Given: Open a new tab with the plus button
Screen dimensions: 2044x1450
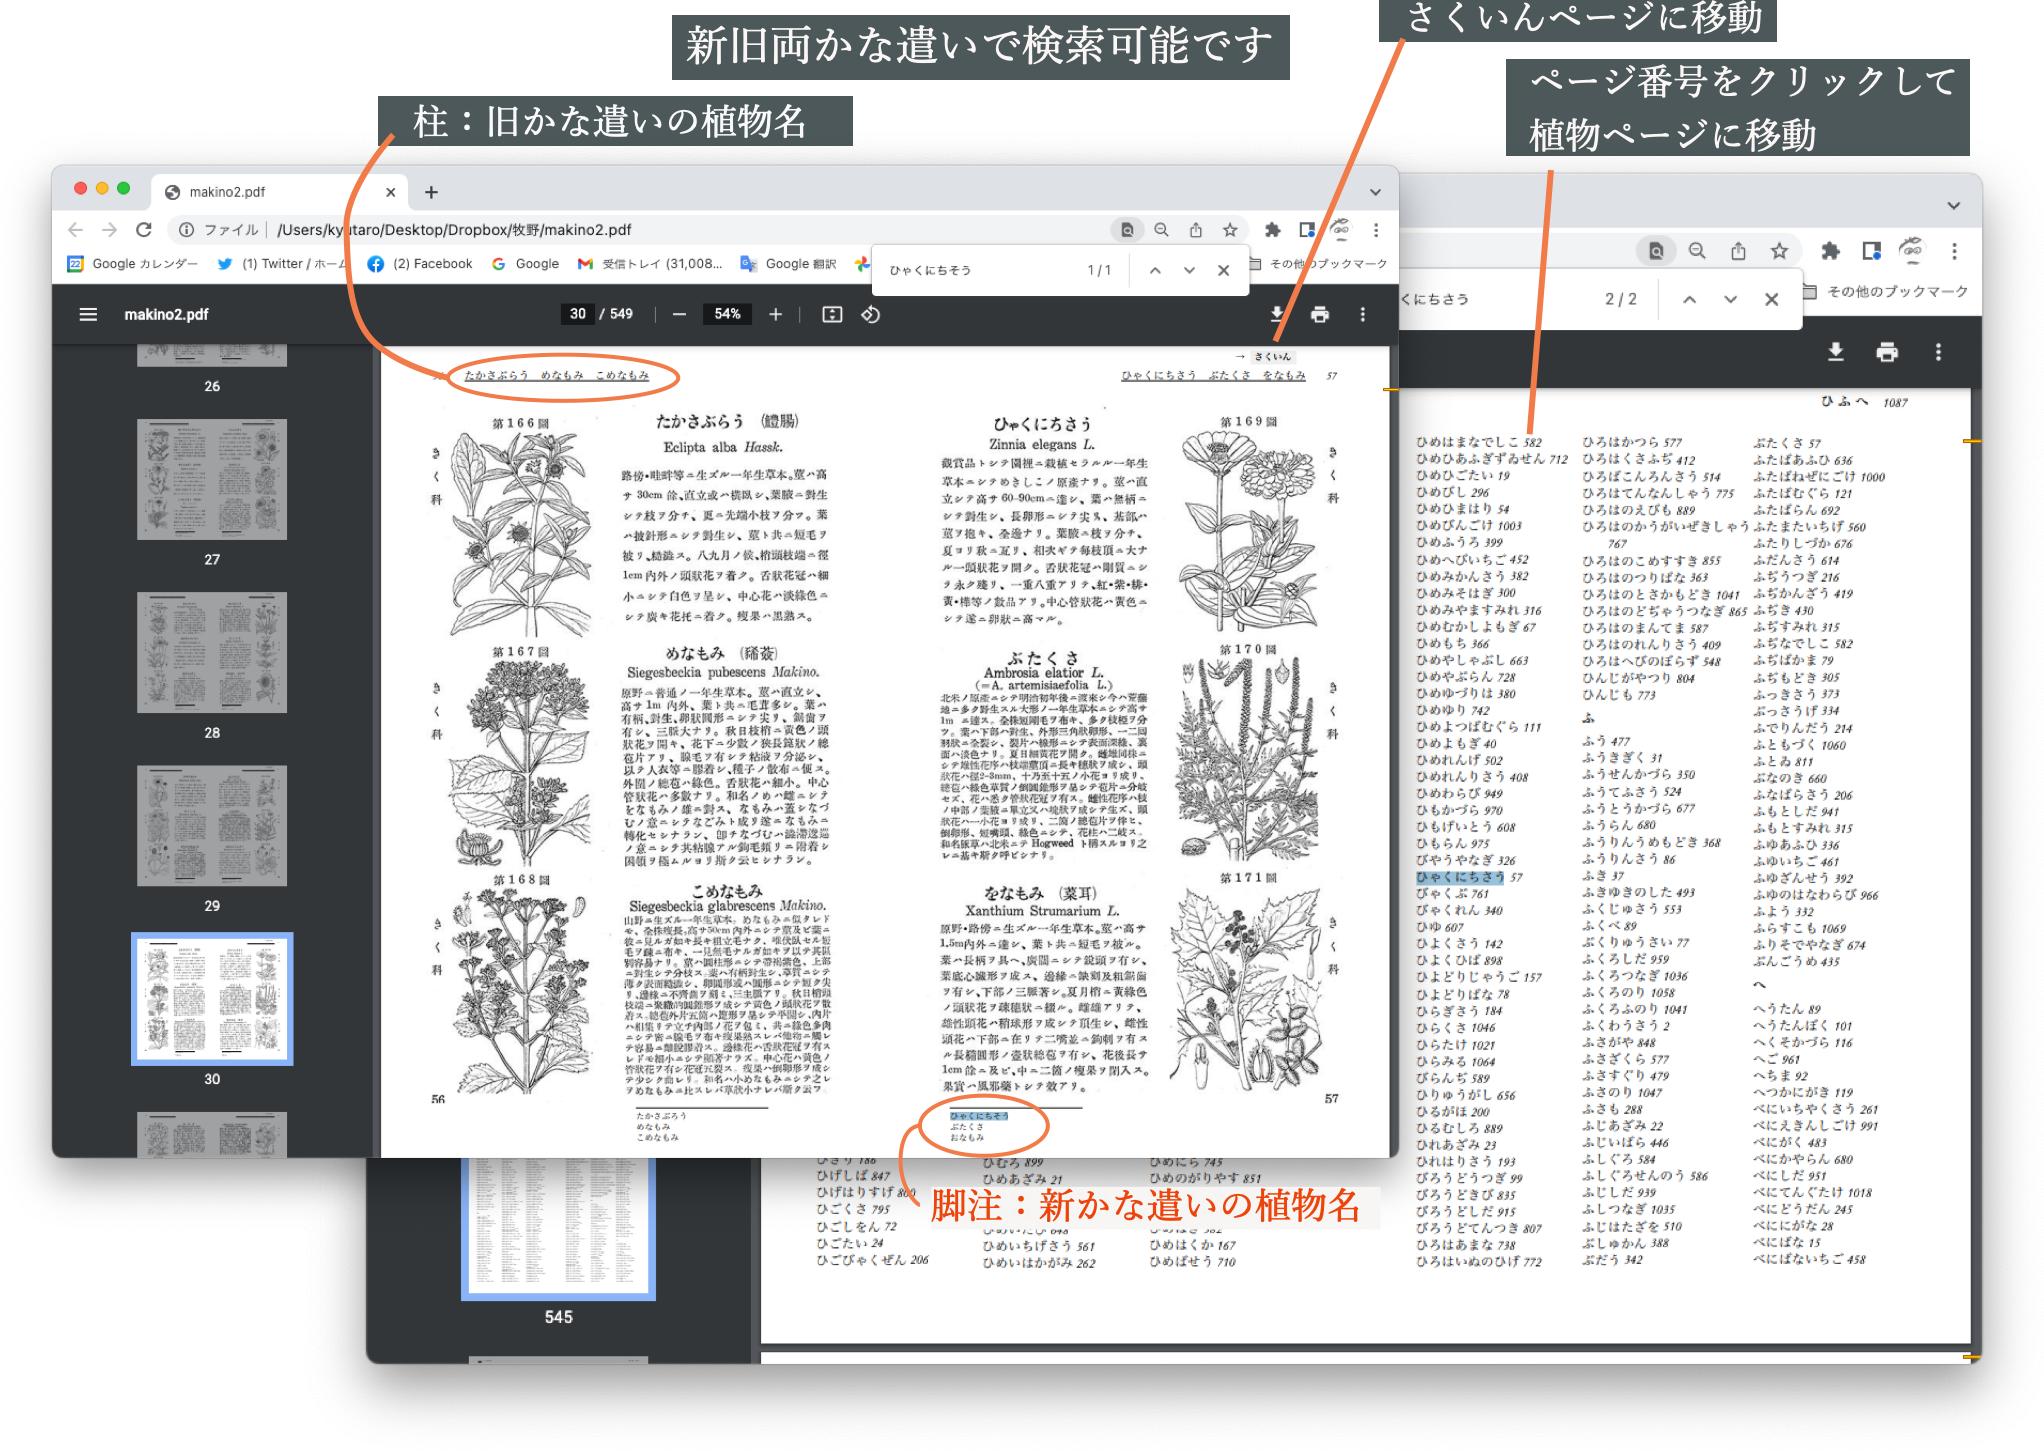Looking at the screenshot, I should point(431,192).
